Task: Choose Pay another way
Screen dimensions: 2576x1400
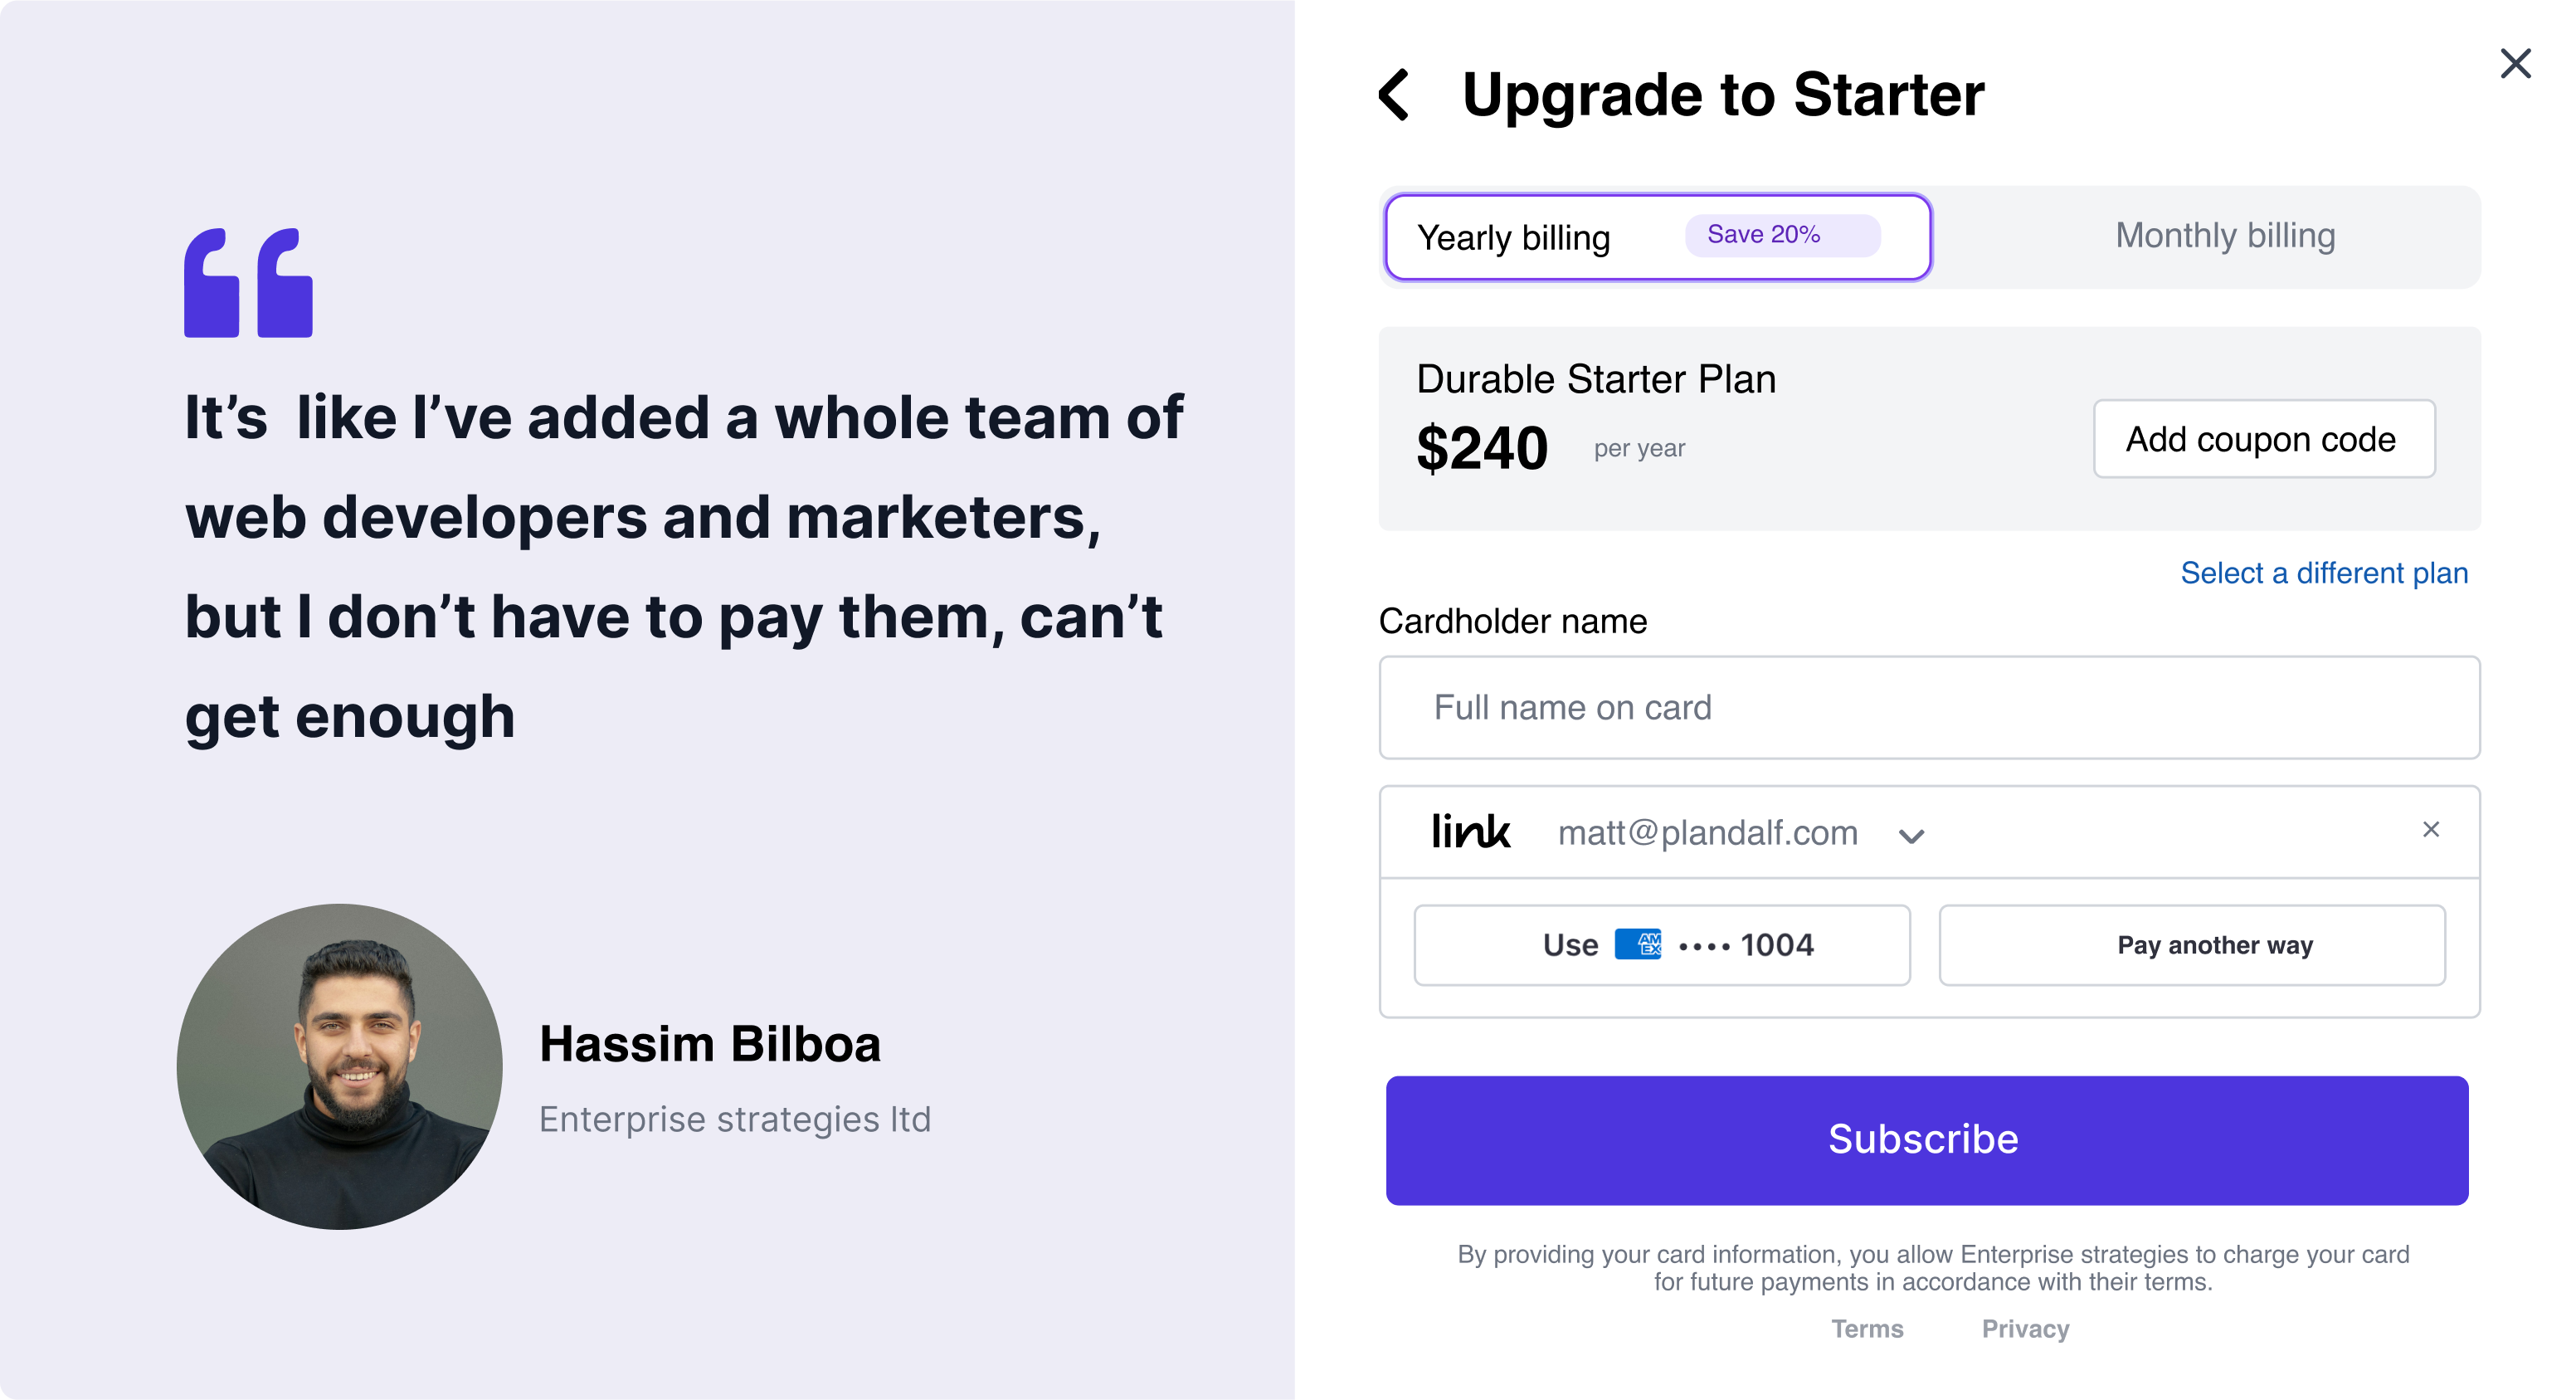Action: click(x=2192, y=945)
